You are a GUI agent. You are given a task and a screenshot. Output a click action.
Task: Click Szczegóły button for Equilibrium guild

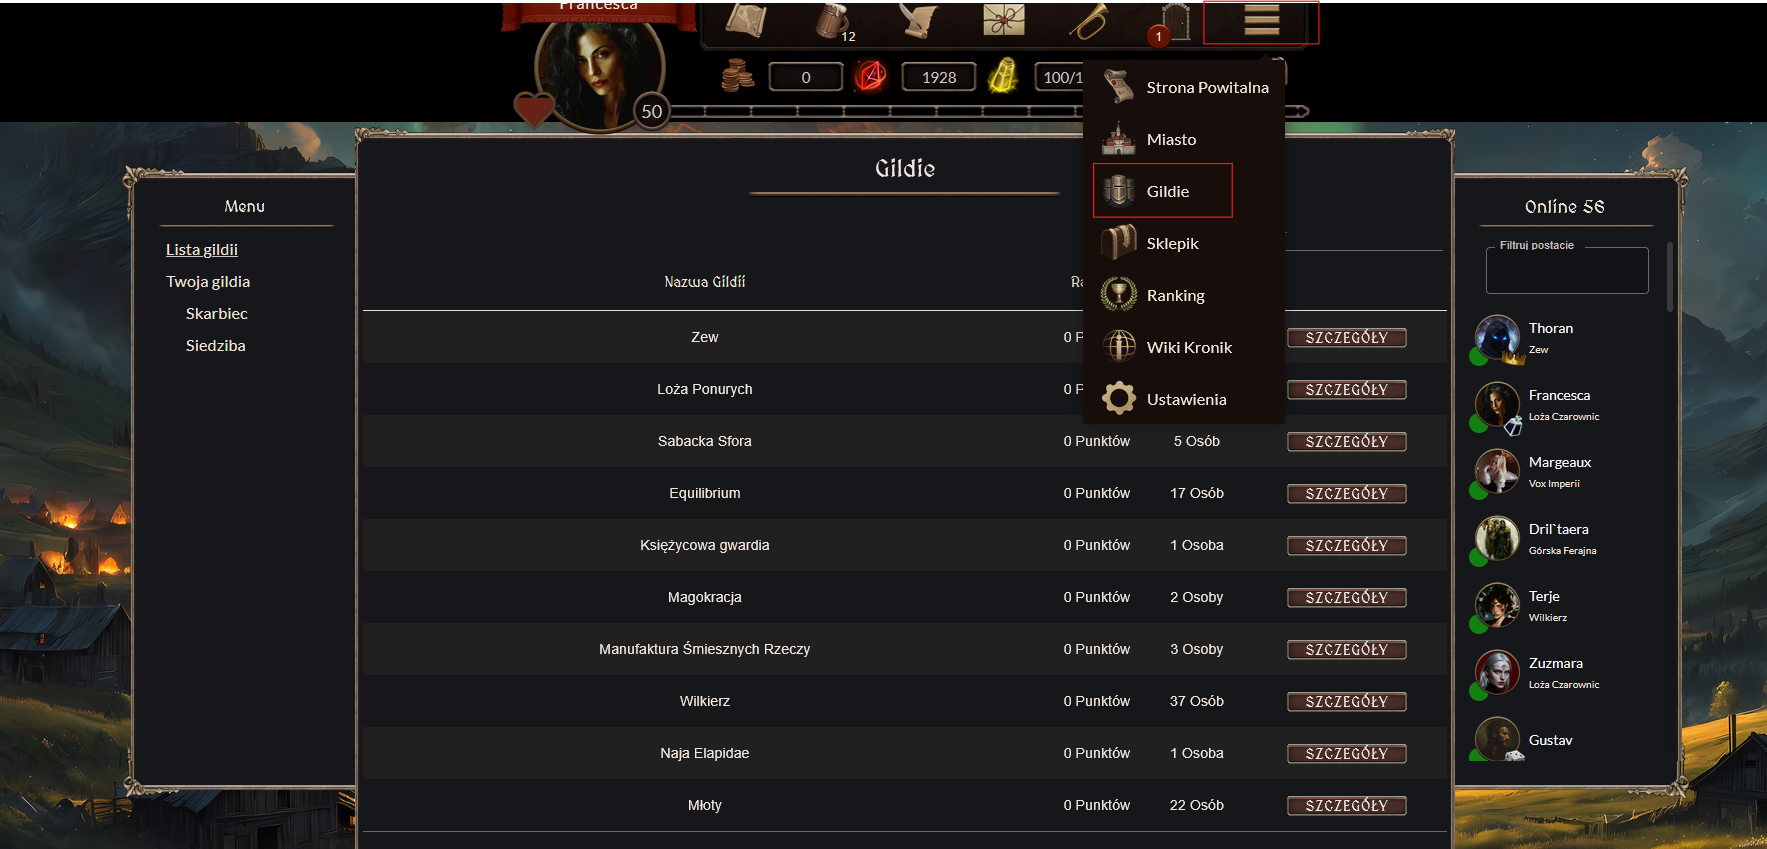point(1346,493)
